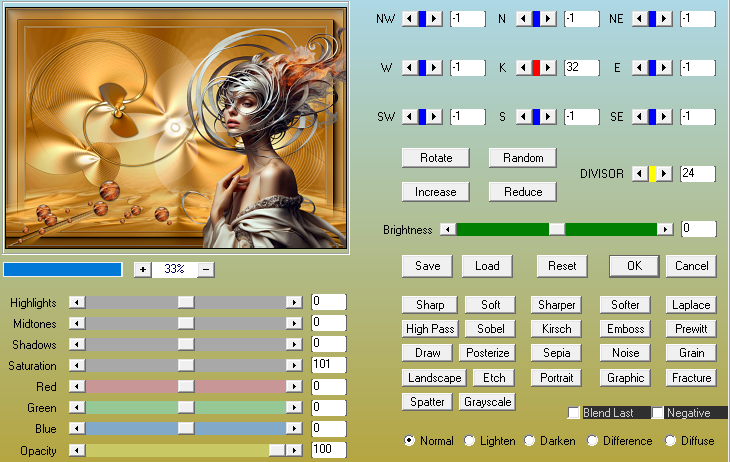Select the Difference radio option
Image resolution: width=730 pixels, height=462 pixels.
point(592,440)
